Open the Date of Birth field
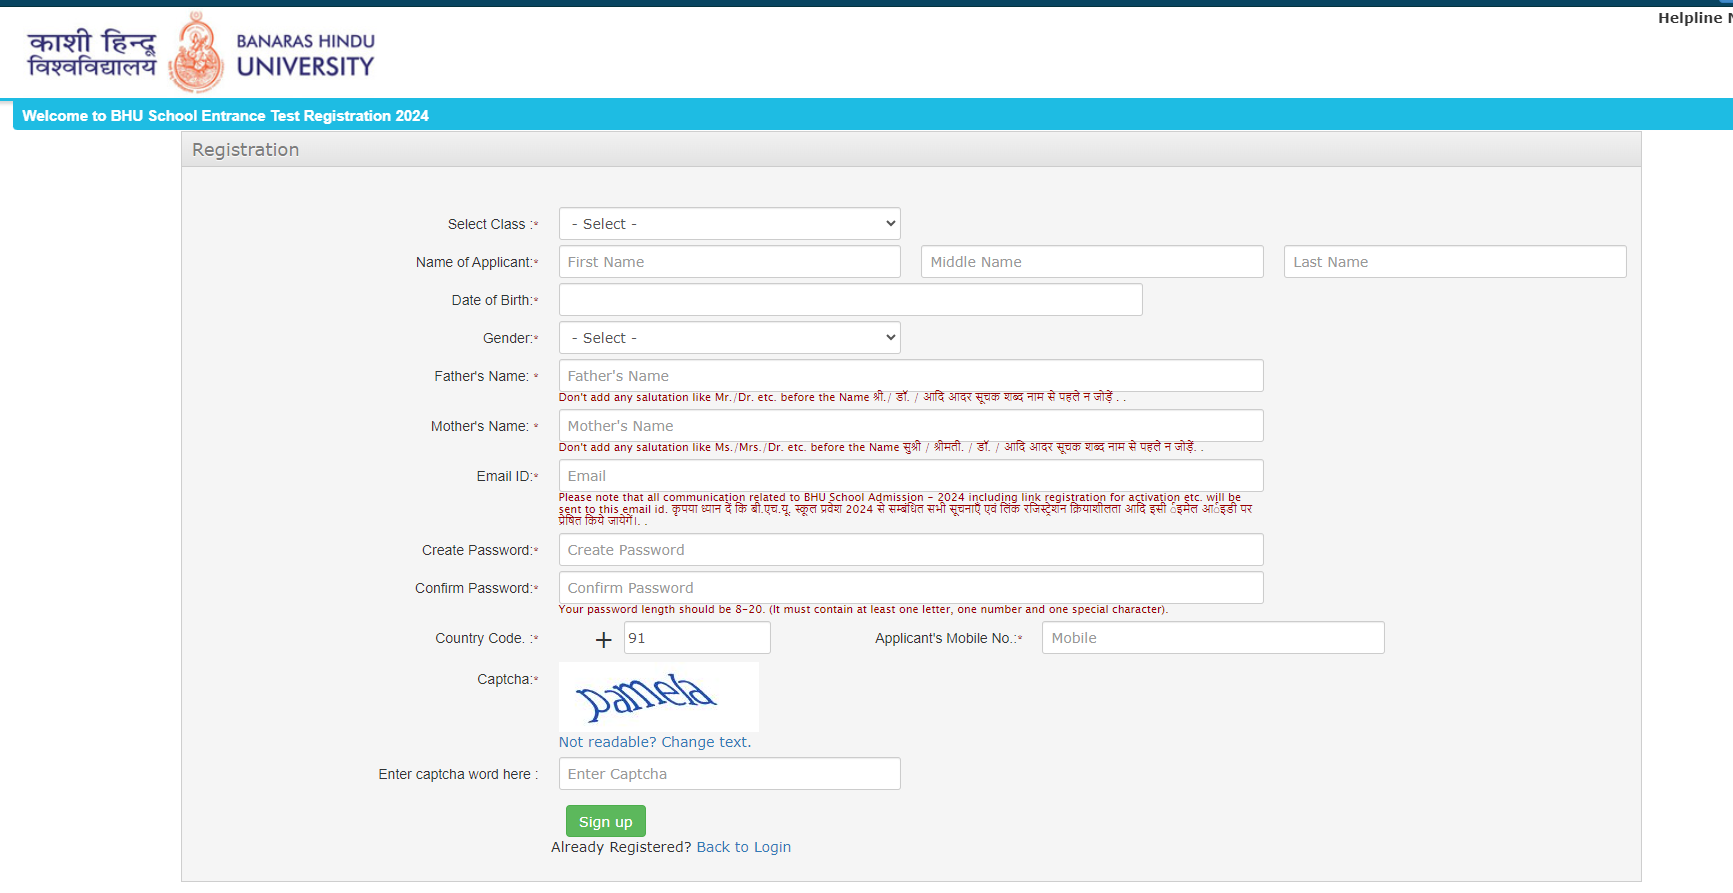 pos(850,300)
